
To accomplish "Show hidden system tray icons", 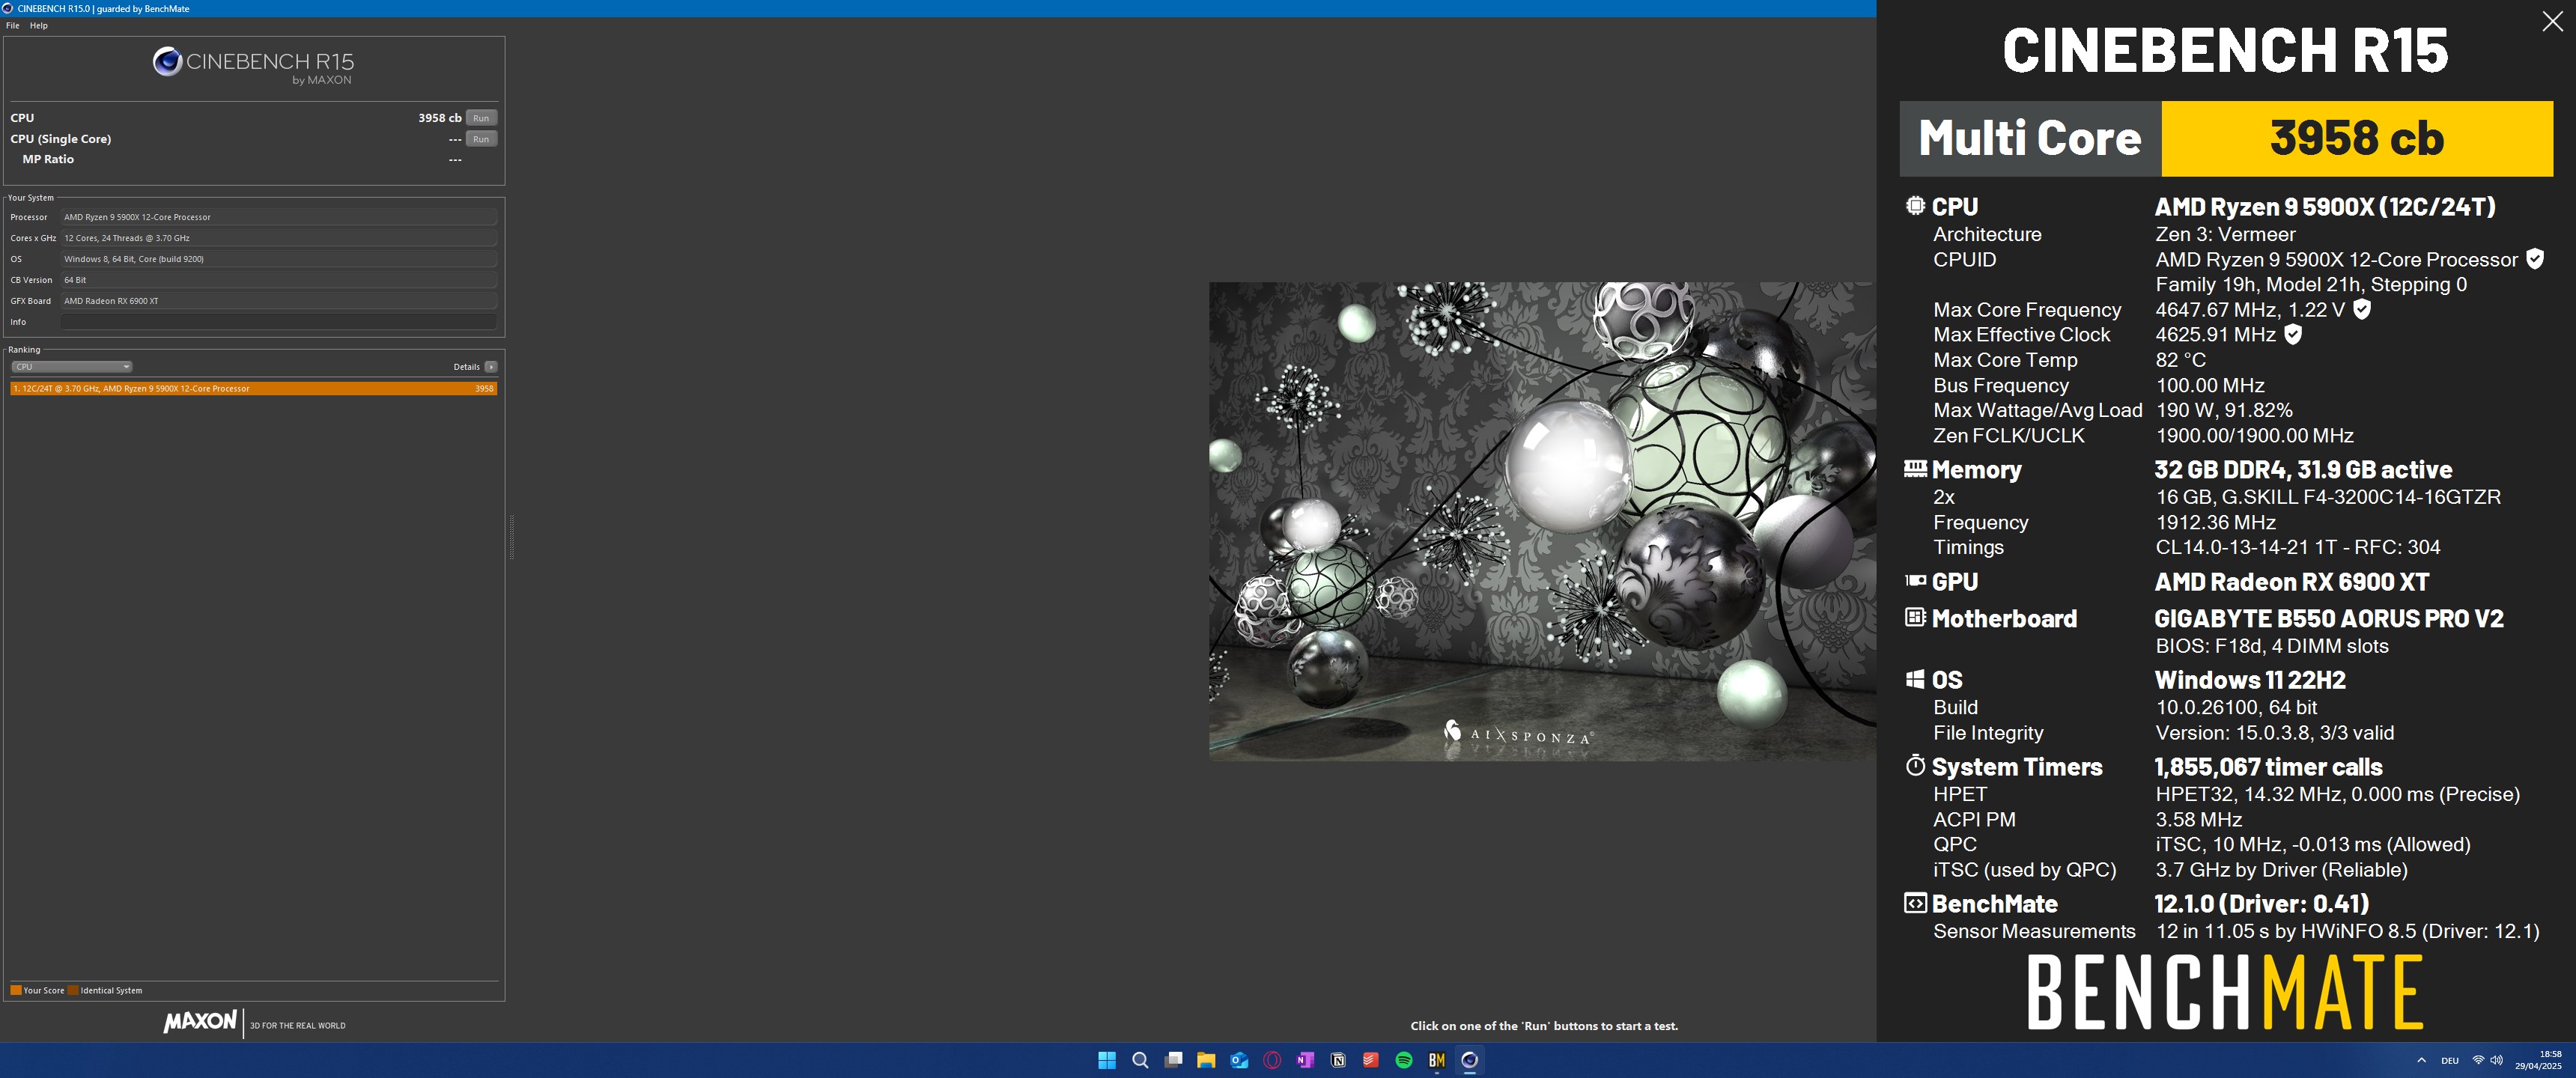I will point(2421,1060).
